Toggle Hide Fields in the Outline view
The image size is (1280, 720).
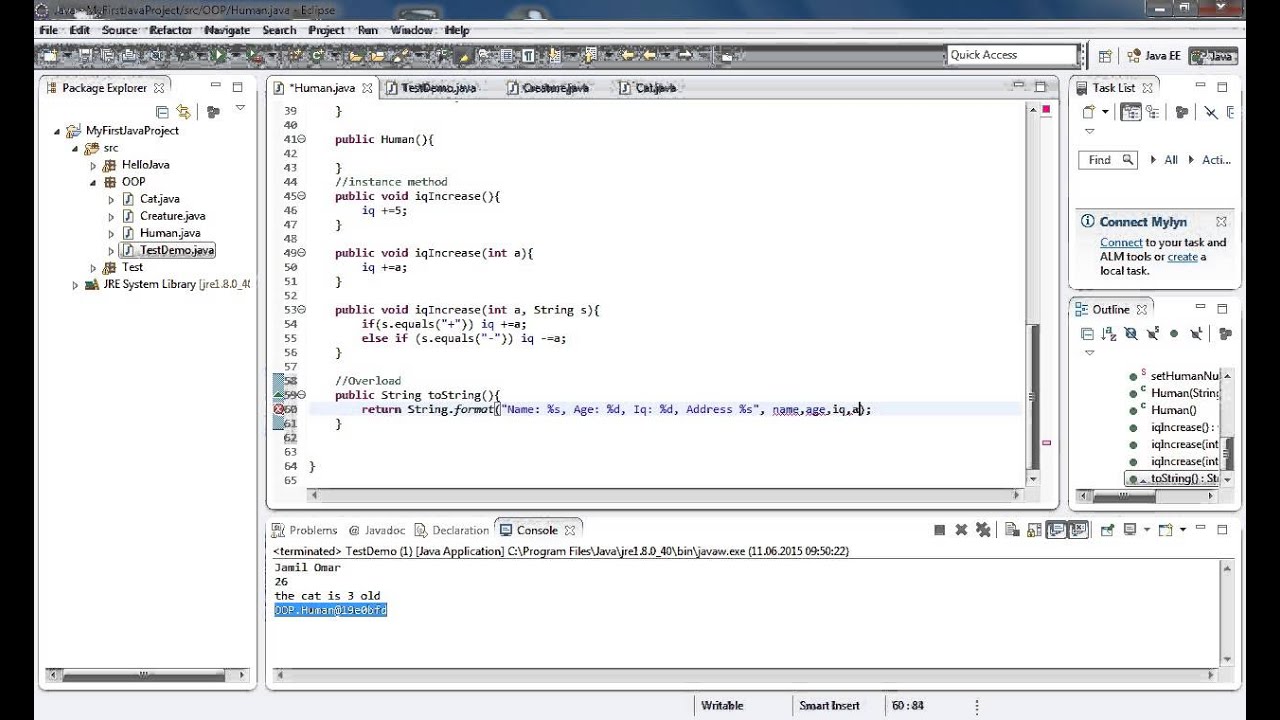tap(1131, 334)
